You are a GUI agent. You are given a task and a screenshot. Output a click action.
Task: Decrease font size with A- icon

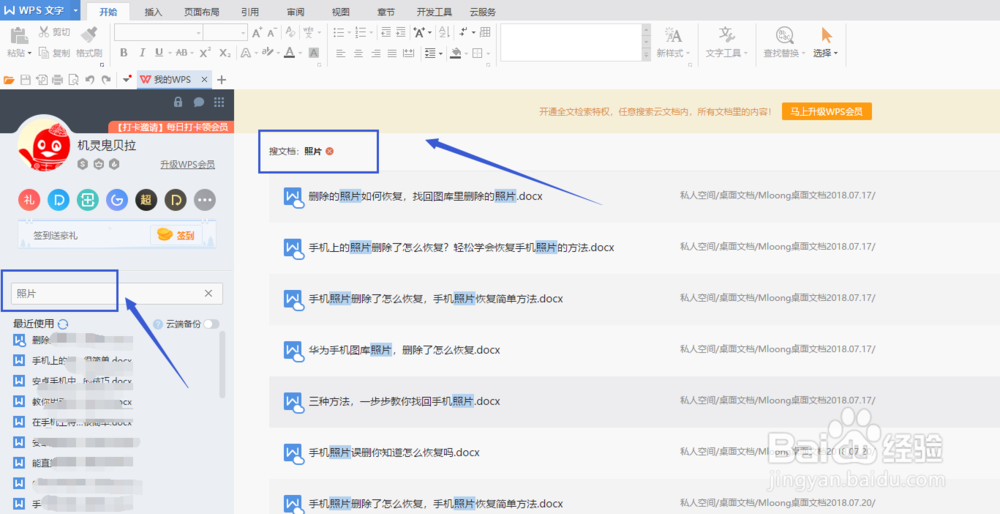click(272, 33)
